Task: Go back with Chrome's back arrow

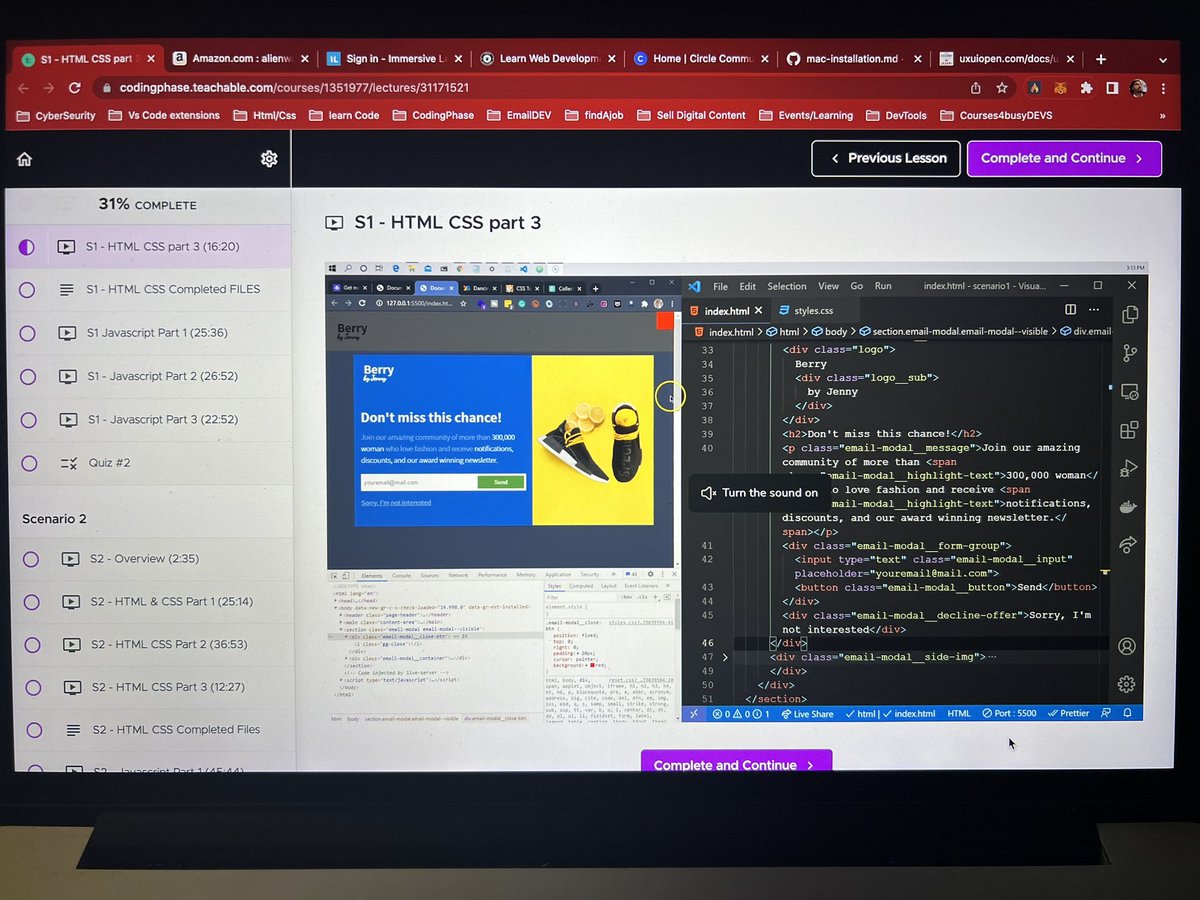Action: tap(23, 87)
